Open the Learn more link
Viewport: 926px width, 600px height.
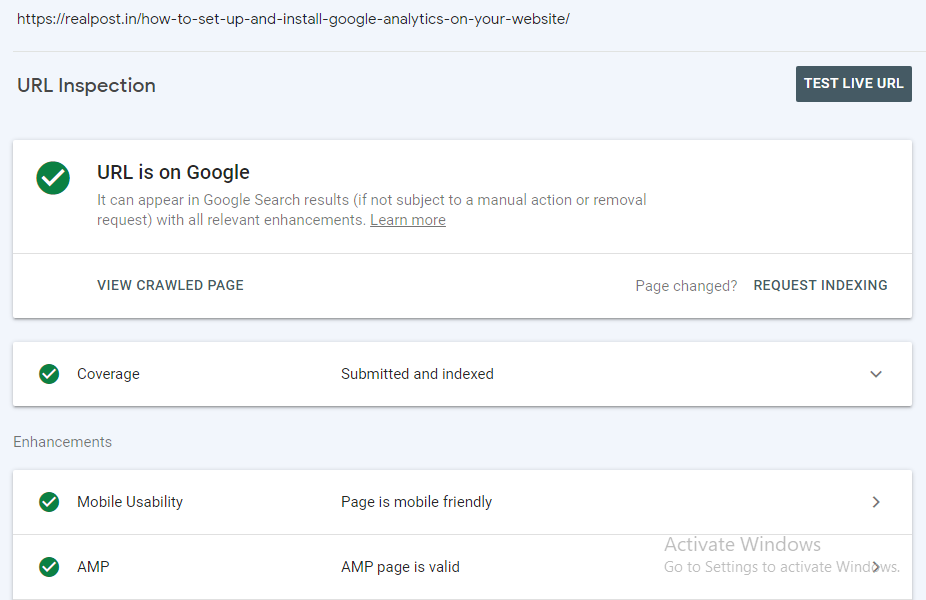(408, 220)
